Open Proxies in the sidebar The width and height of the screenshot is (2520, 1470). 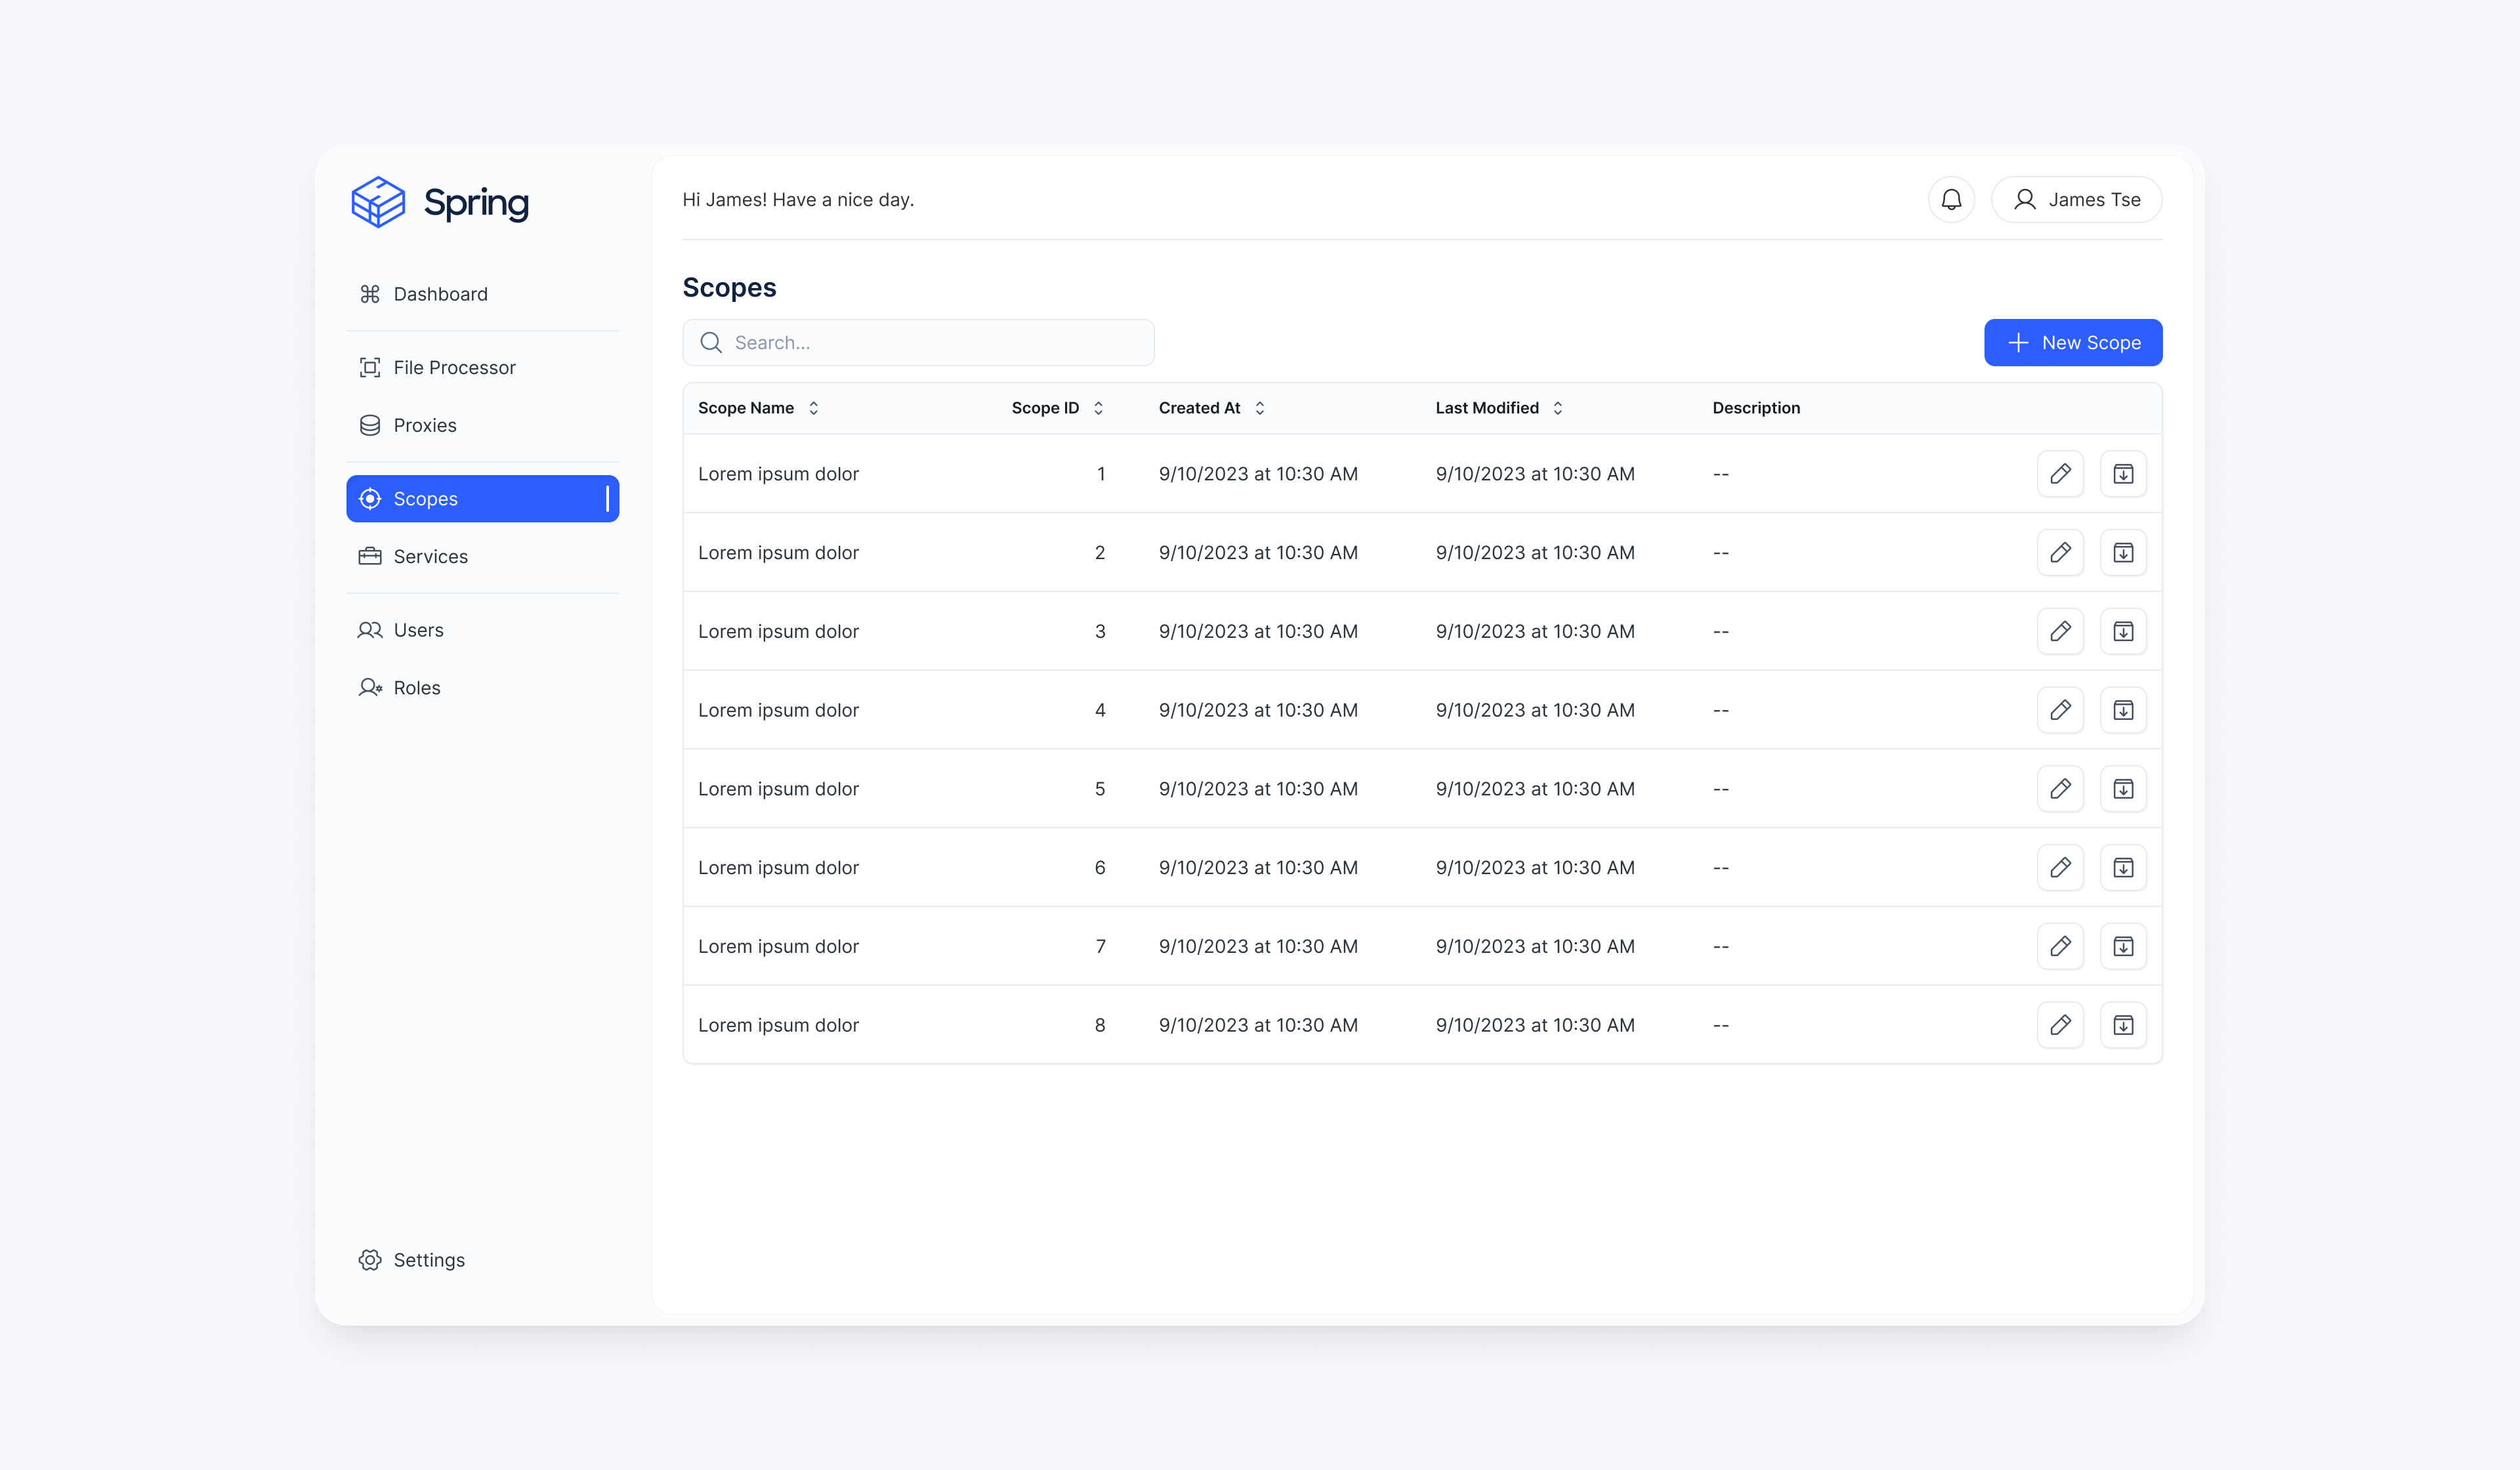(x=424, y=425)
